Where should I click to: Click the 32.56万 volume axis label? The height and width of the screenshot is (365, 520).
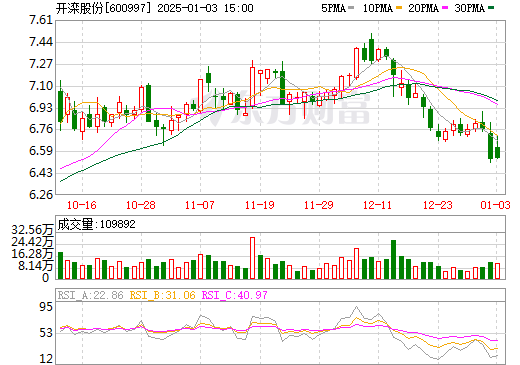pyautogui.click(x=32, y=230)
